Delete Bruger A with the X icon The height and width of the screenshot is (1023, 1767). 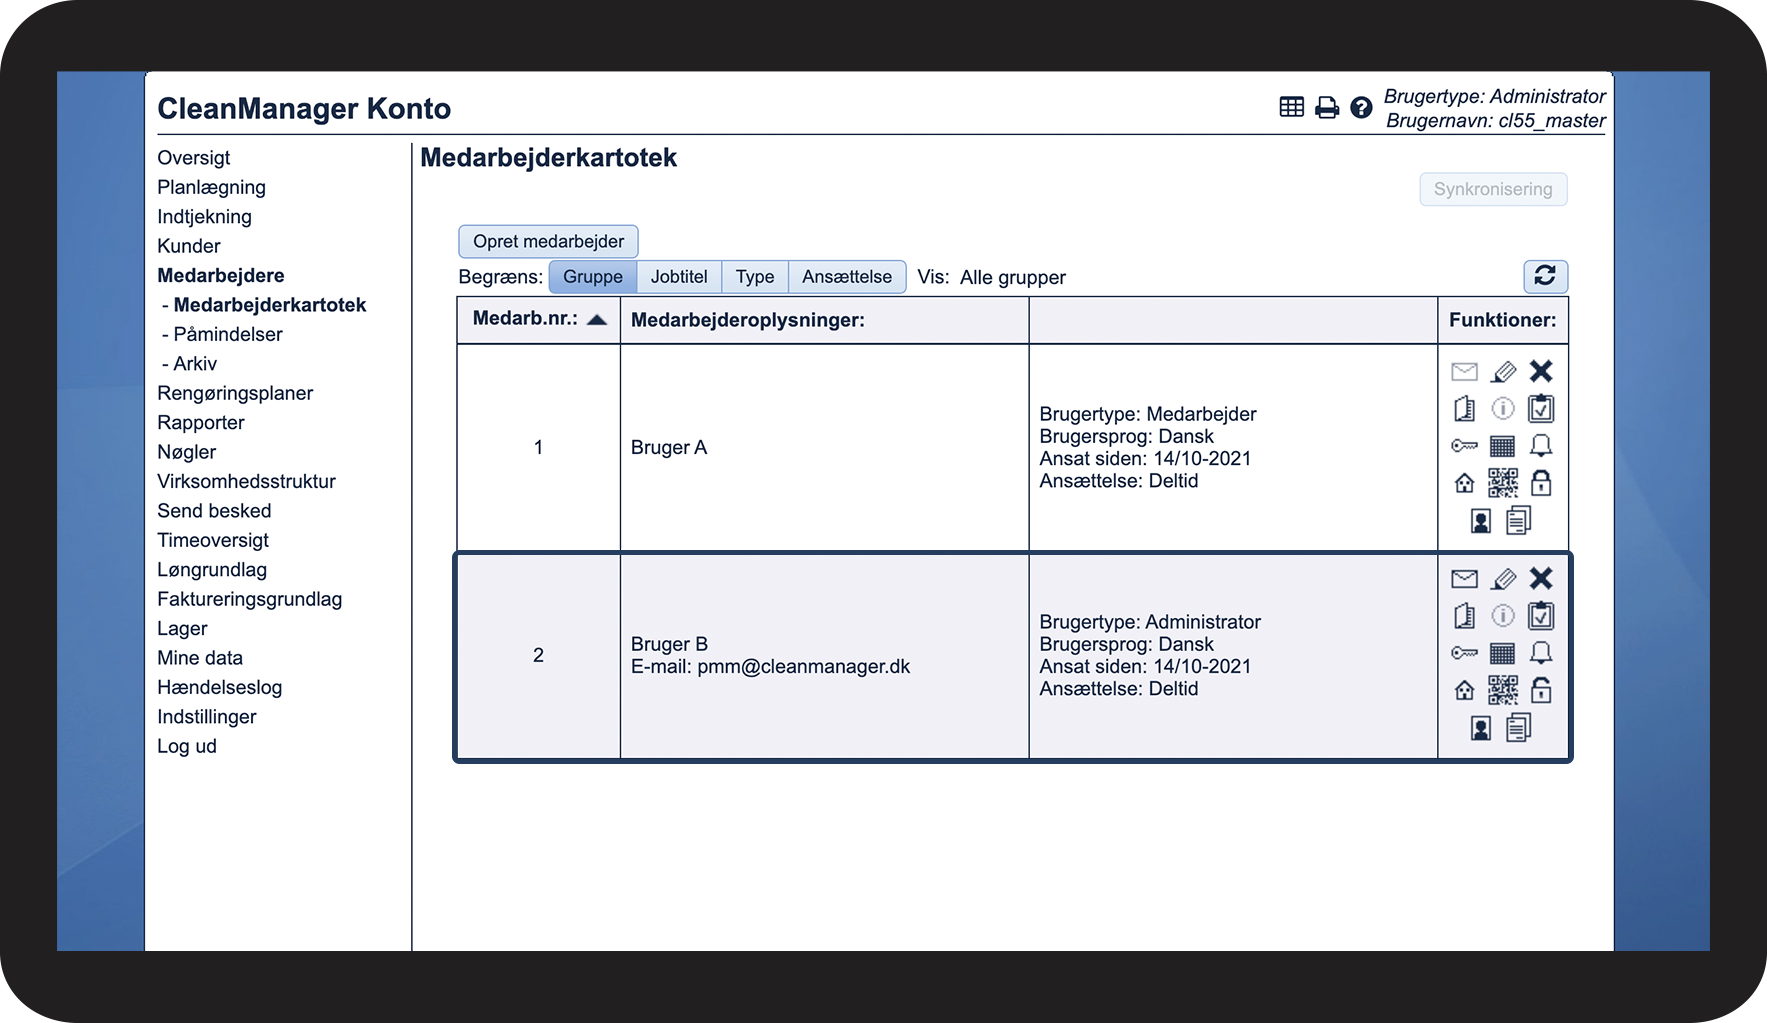pos(1541,371)
